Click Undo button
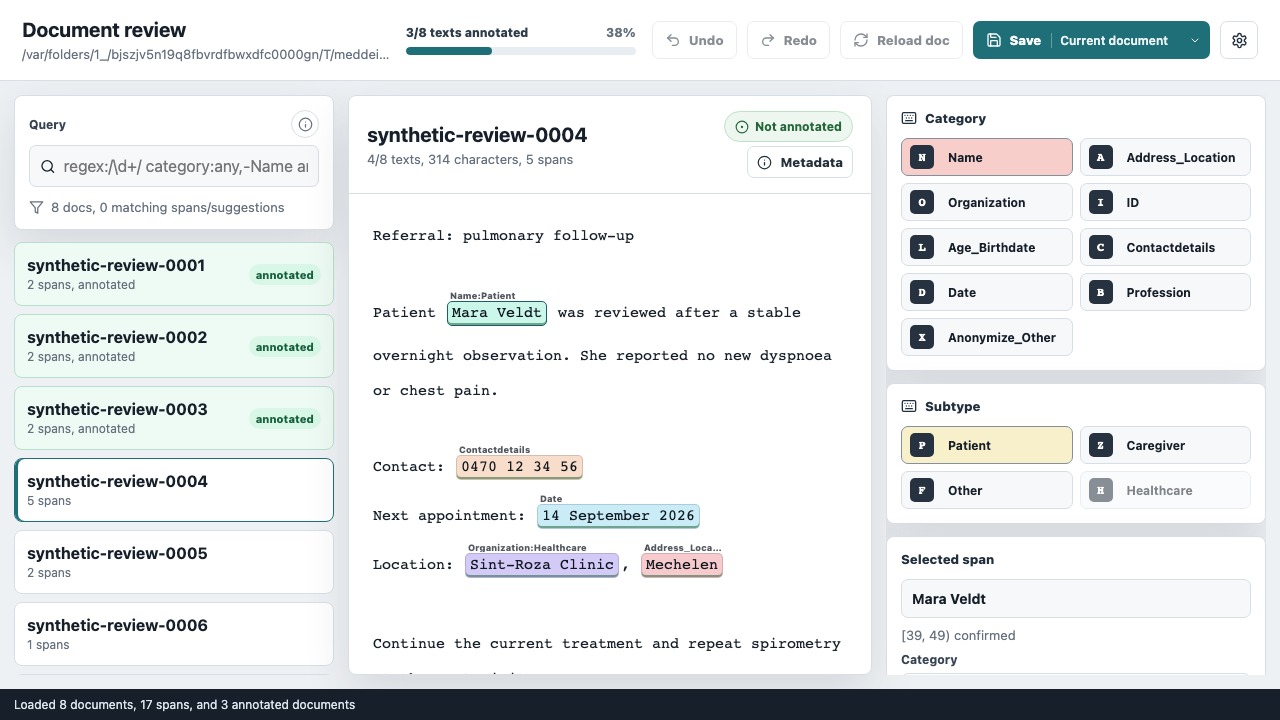This screenshot has width=1280, height=720. pyautogui.click(x=695, y=40)
